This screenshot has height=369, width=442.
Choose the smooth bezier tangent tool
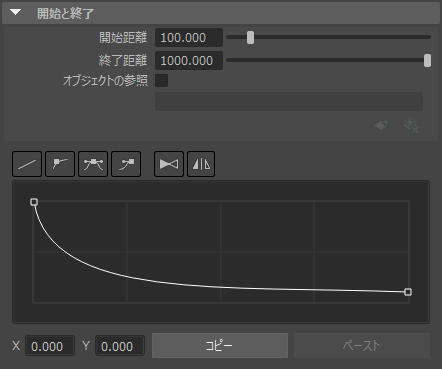93,164
